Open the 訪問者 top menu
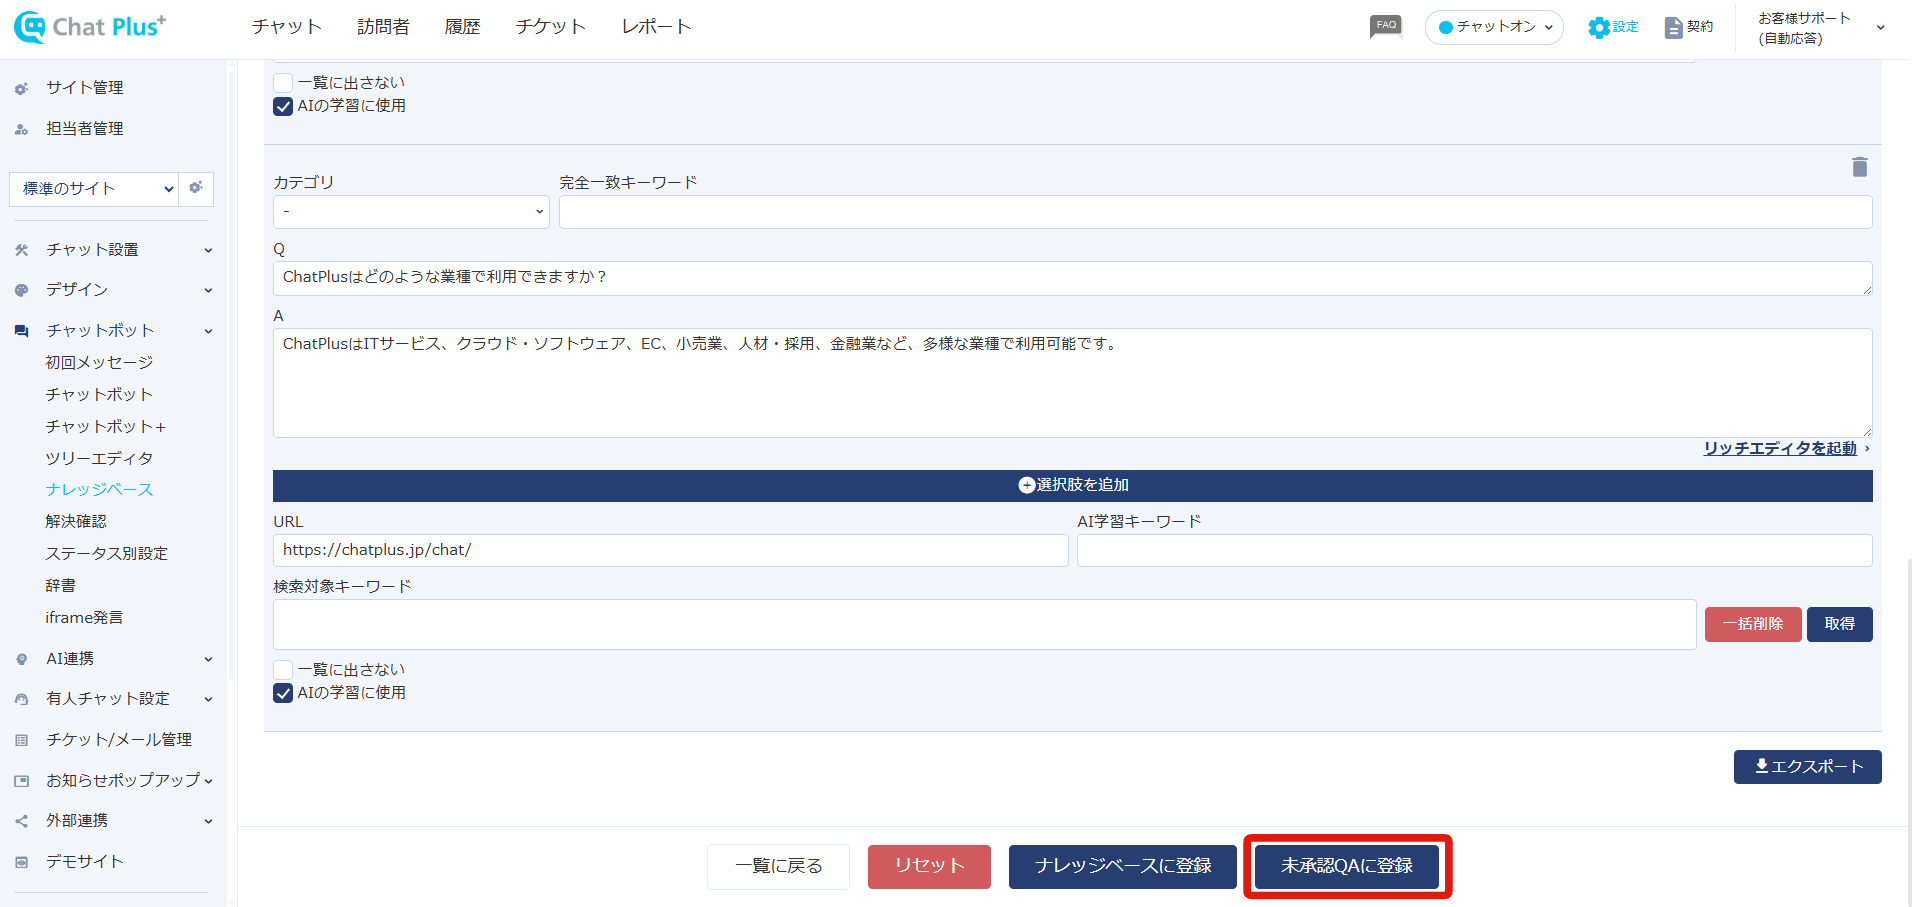This screenshot has height=907, width=1912. pos(383,27)
